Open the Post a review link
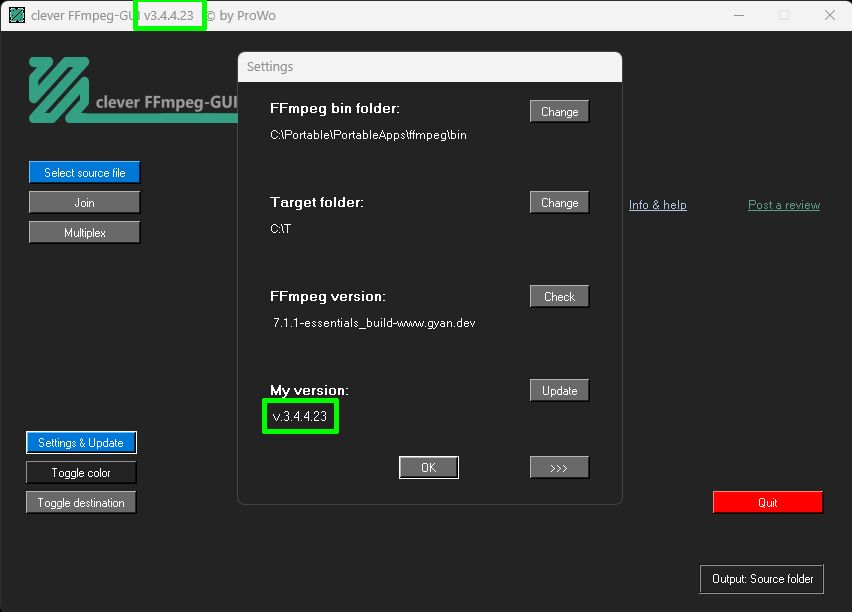 [x=784, y=205]
